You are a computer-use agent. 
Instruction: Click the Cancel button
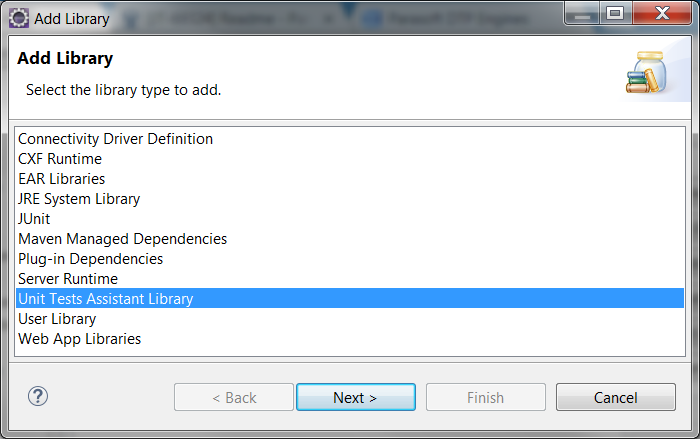click(616, 397)
